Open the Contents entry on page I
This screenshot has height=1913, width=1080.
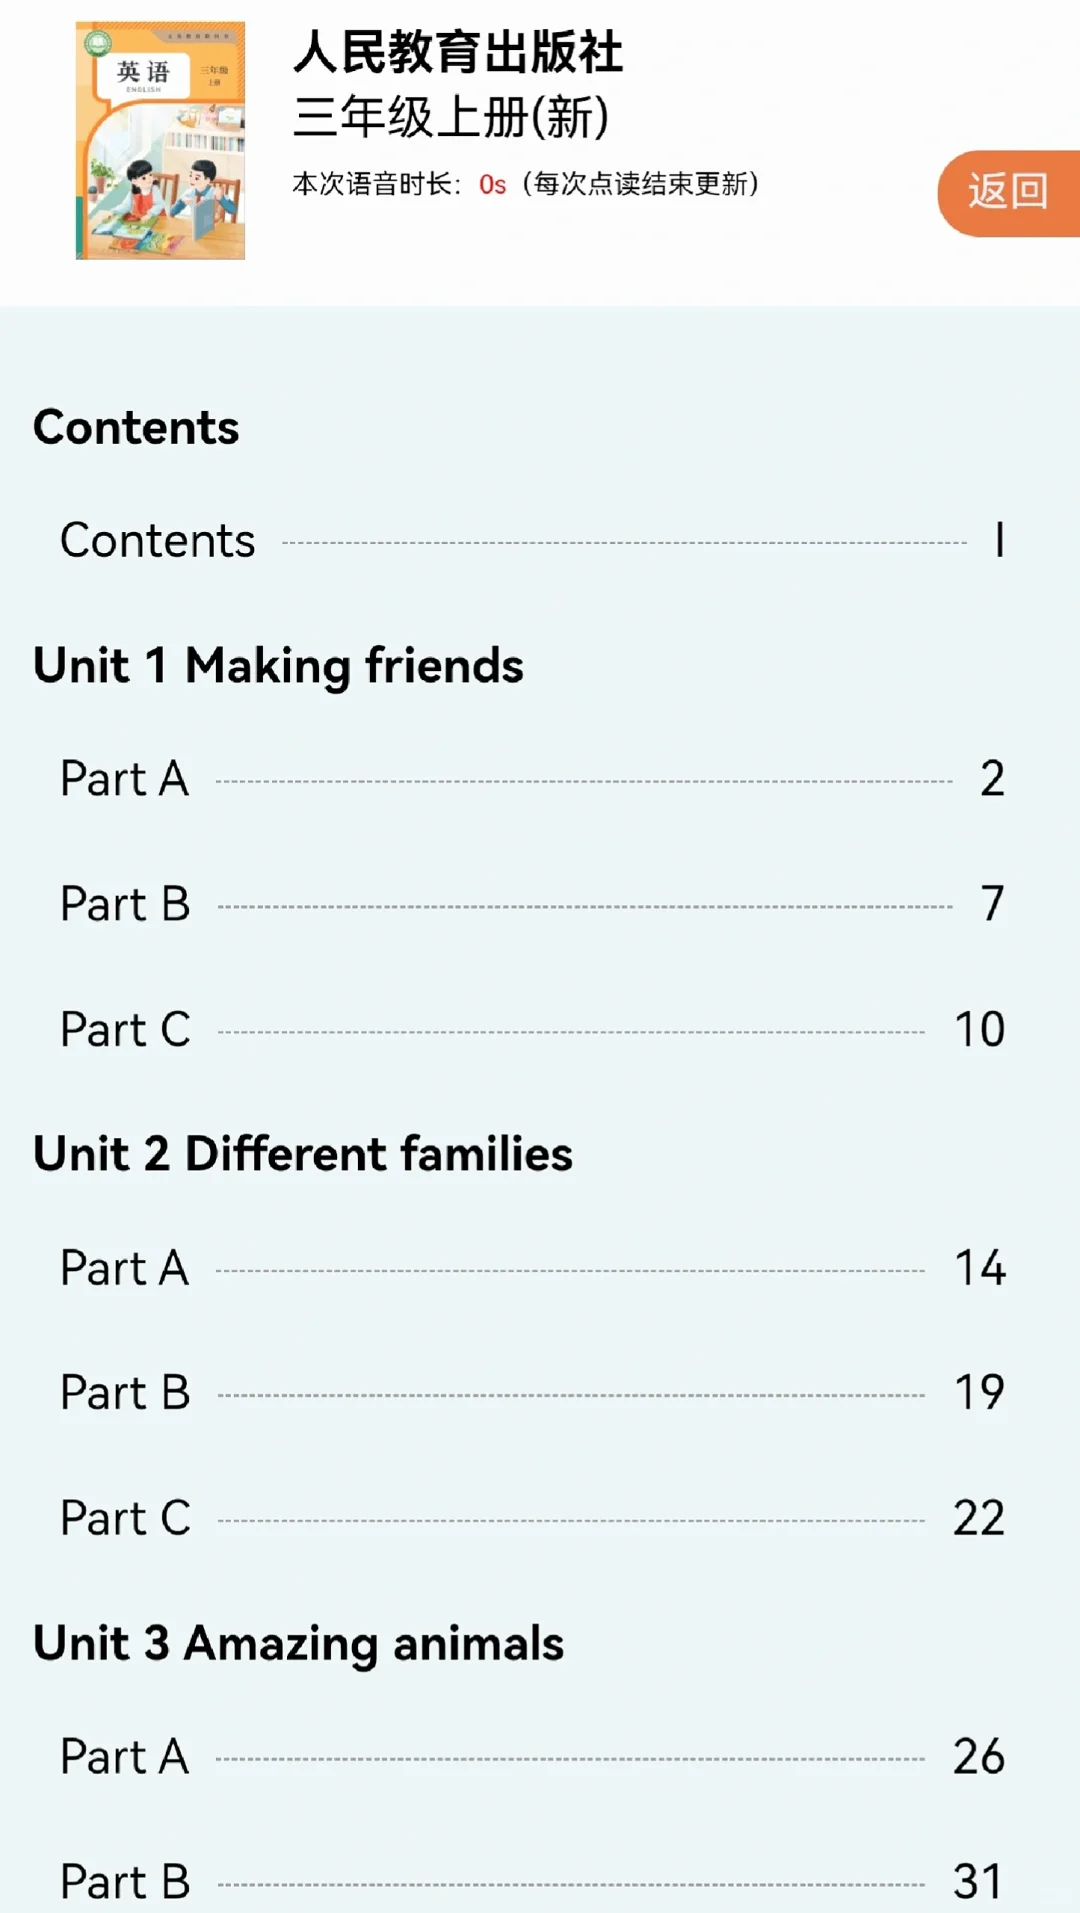coord(158,541)
